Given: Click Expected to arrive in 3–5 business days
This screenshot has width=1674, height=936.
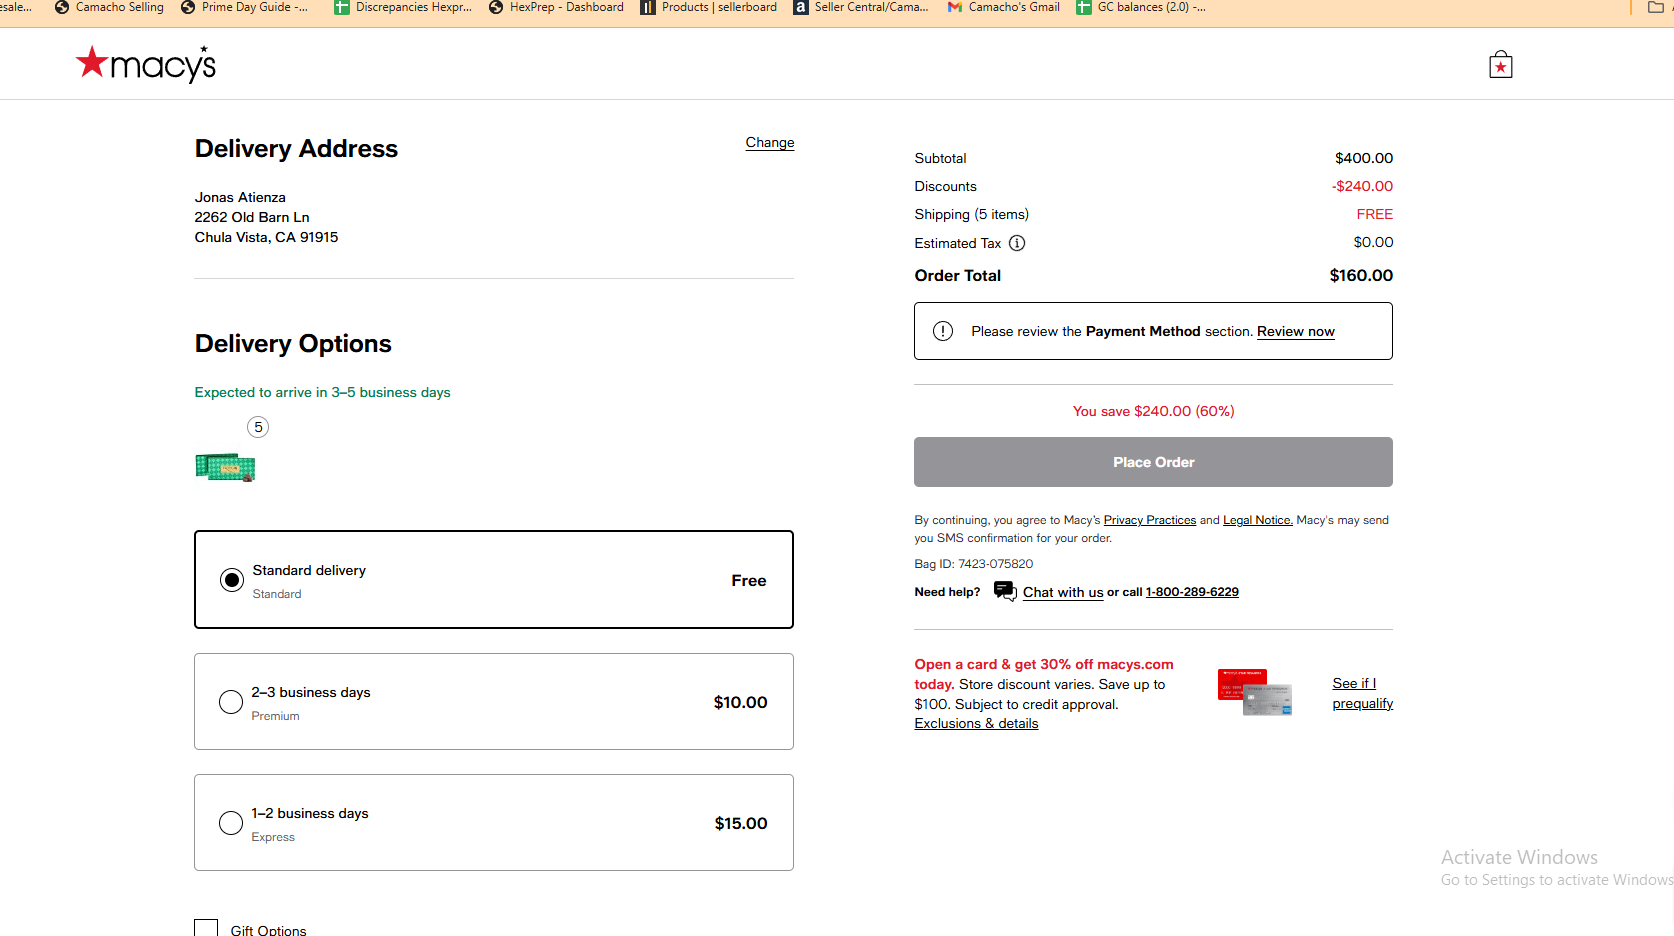Looking at the screenshot, I should (322, 392).
